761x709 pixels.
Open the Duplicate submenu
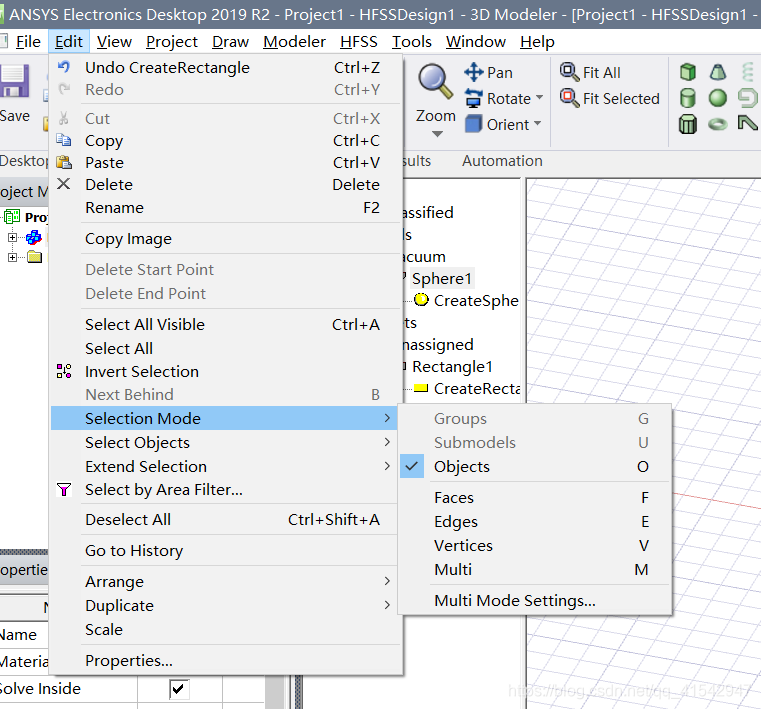225,606
